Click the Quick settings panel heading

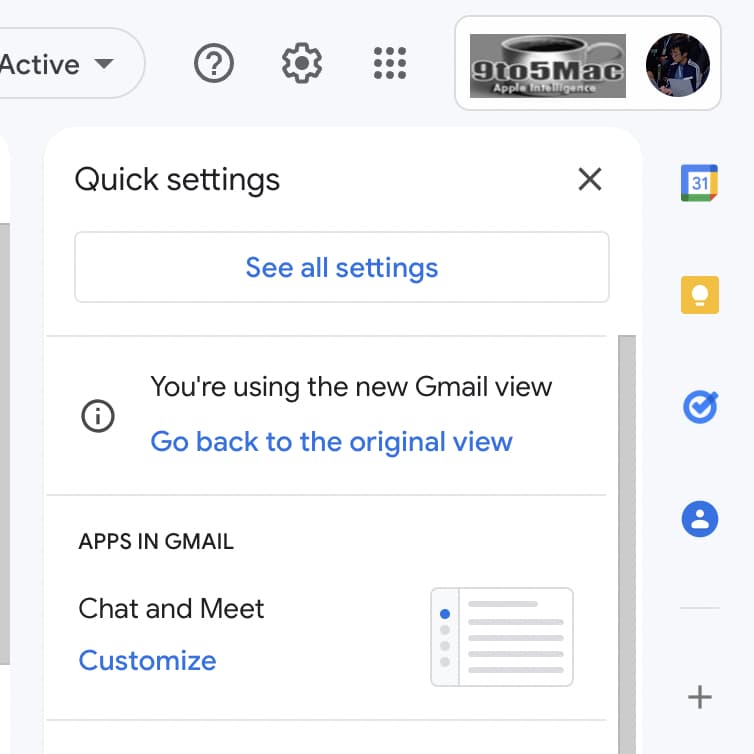pos(177,180)
